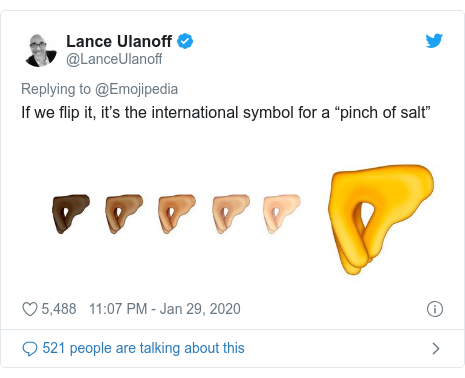Image resolution: width=465 pixels, height=378 pixels.
Task: Click the blue verified badge
Action: 185,41
